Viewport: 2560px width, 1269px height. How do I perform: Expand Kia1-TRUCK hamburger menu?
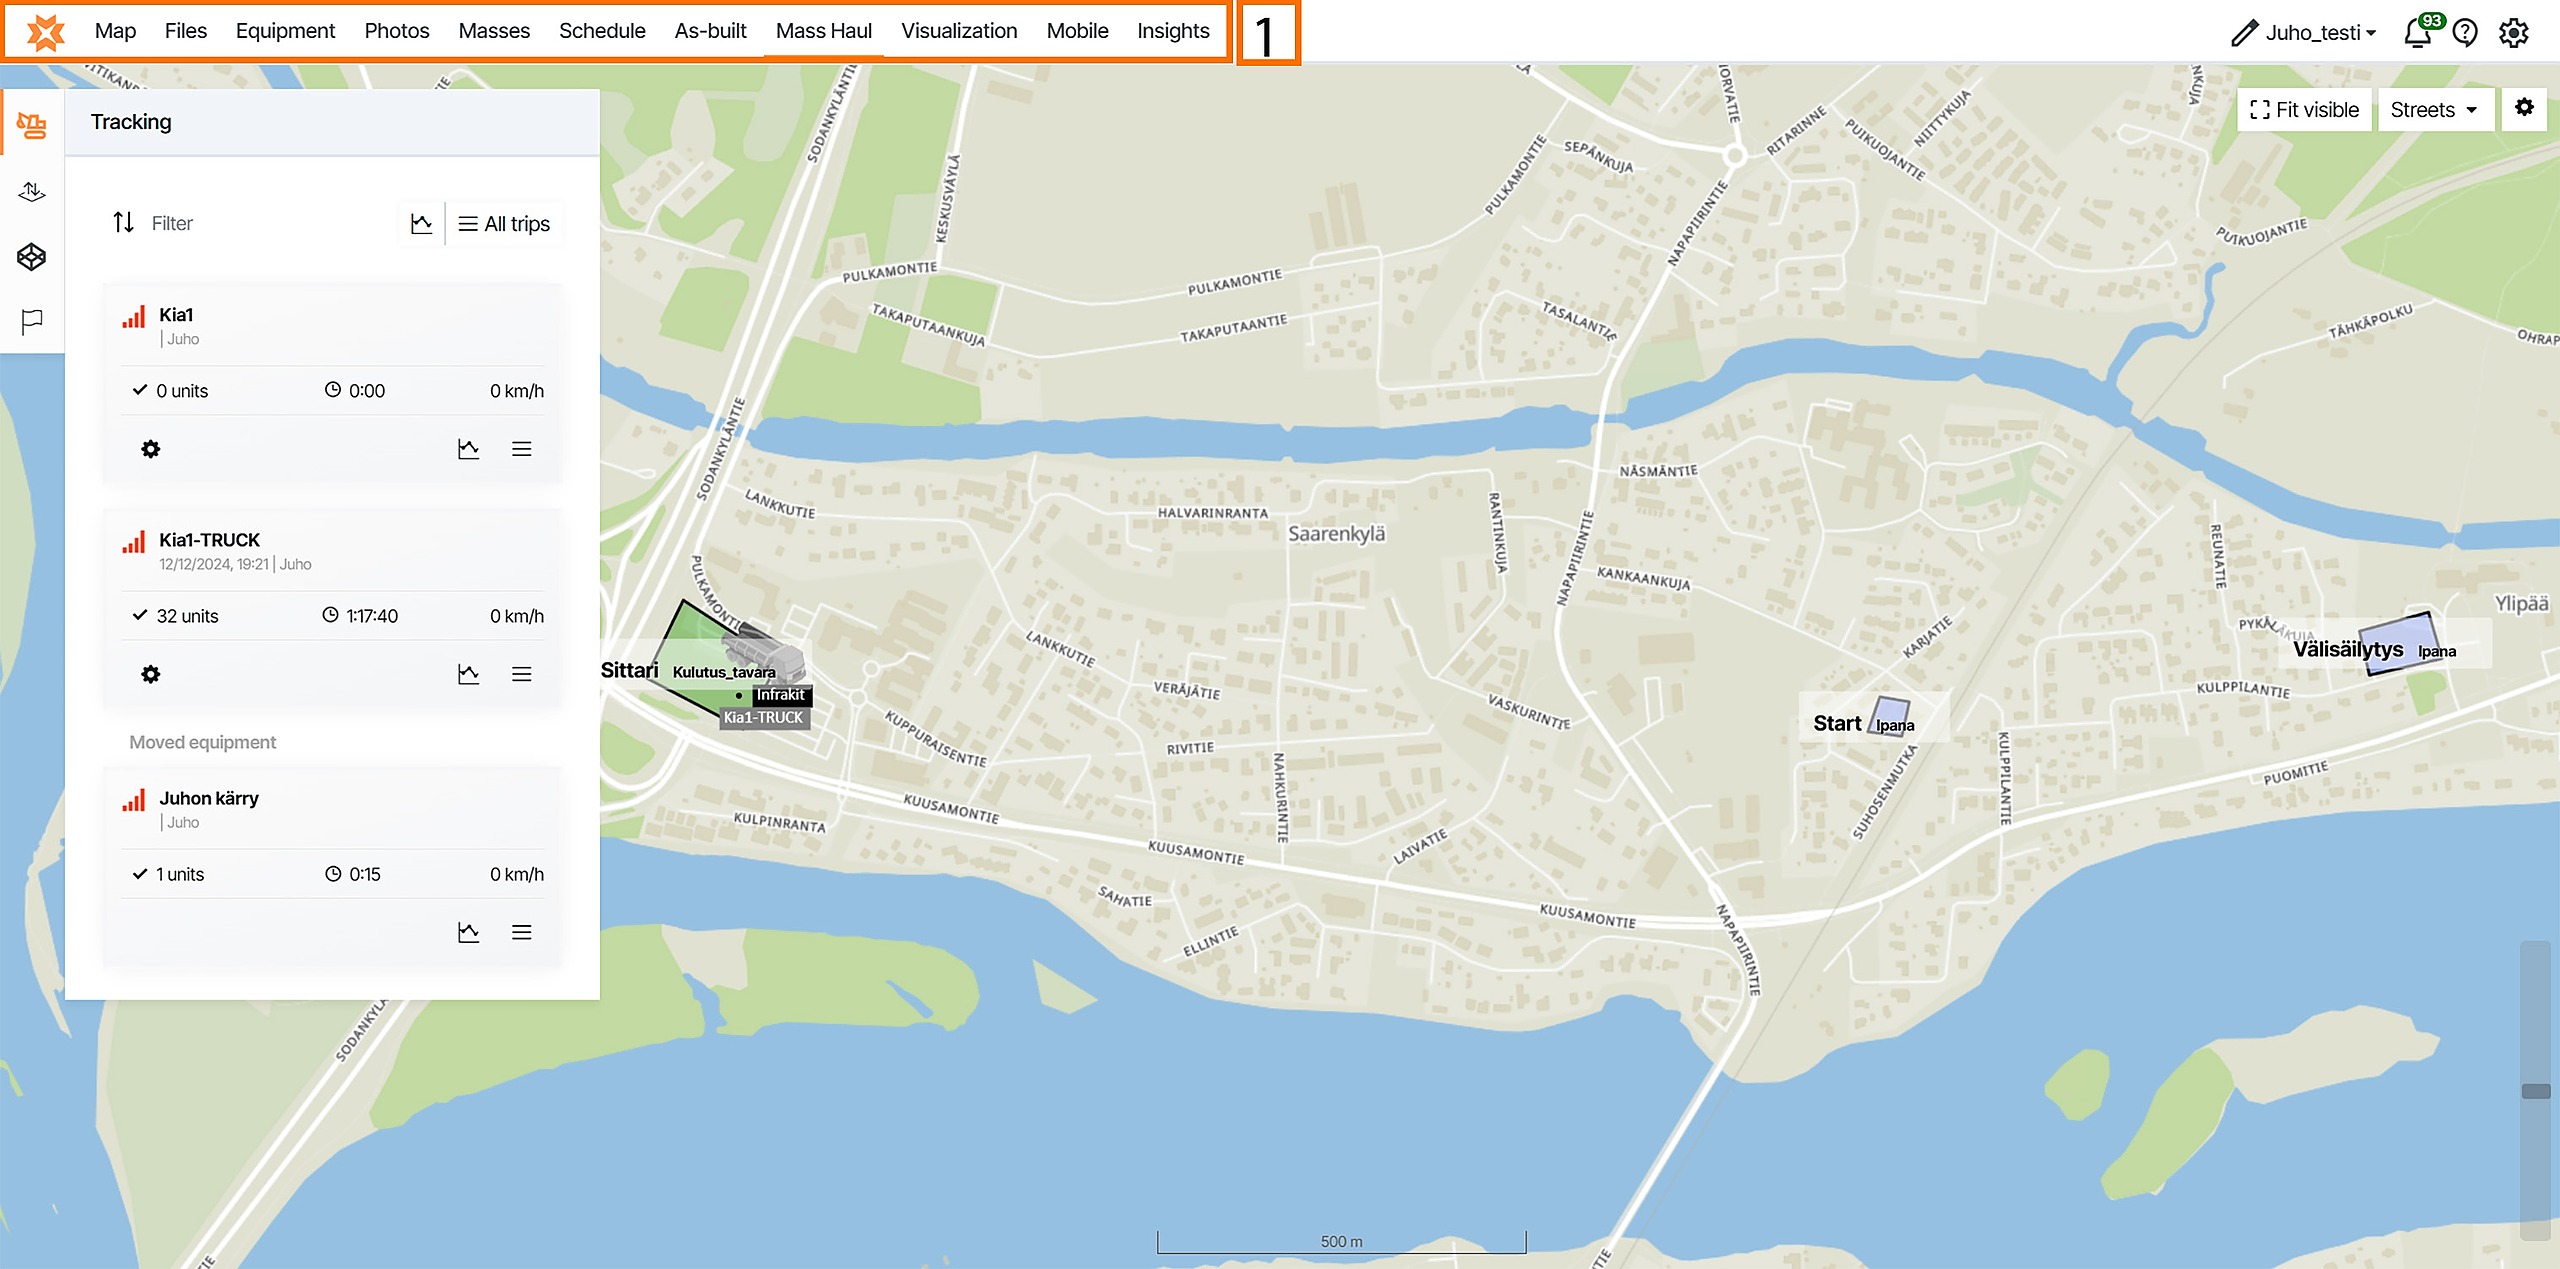coord(521,674)
